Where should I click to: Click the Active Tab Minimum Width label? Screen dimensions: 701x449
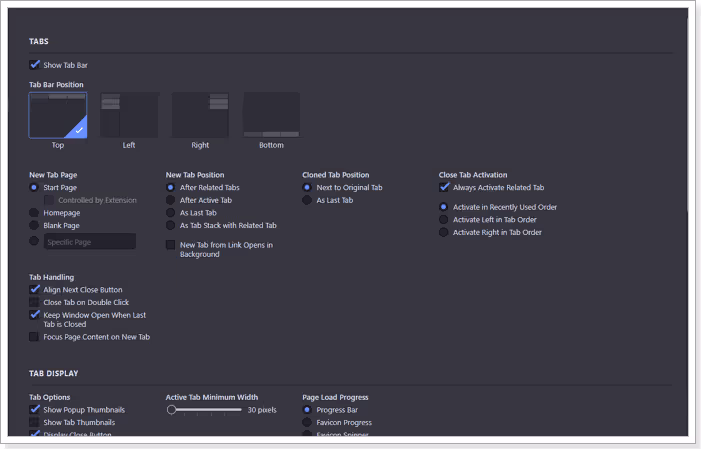coord(212,397)
